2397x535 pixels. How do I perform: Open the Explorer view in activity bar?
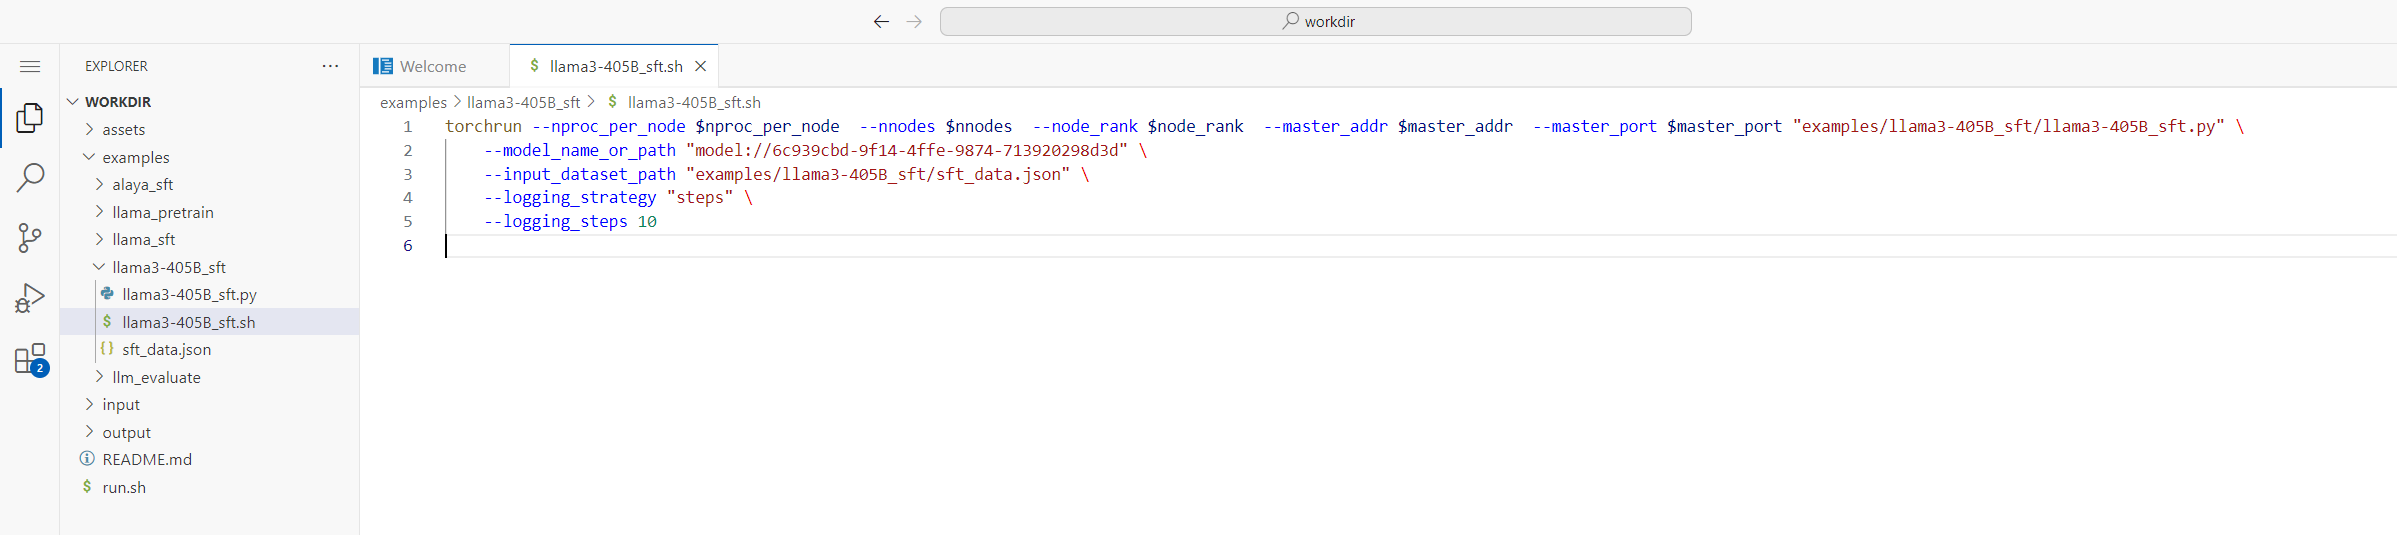pyautogui.click(x=30, y=118)
